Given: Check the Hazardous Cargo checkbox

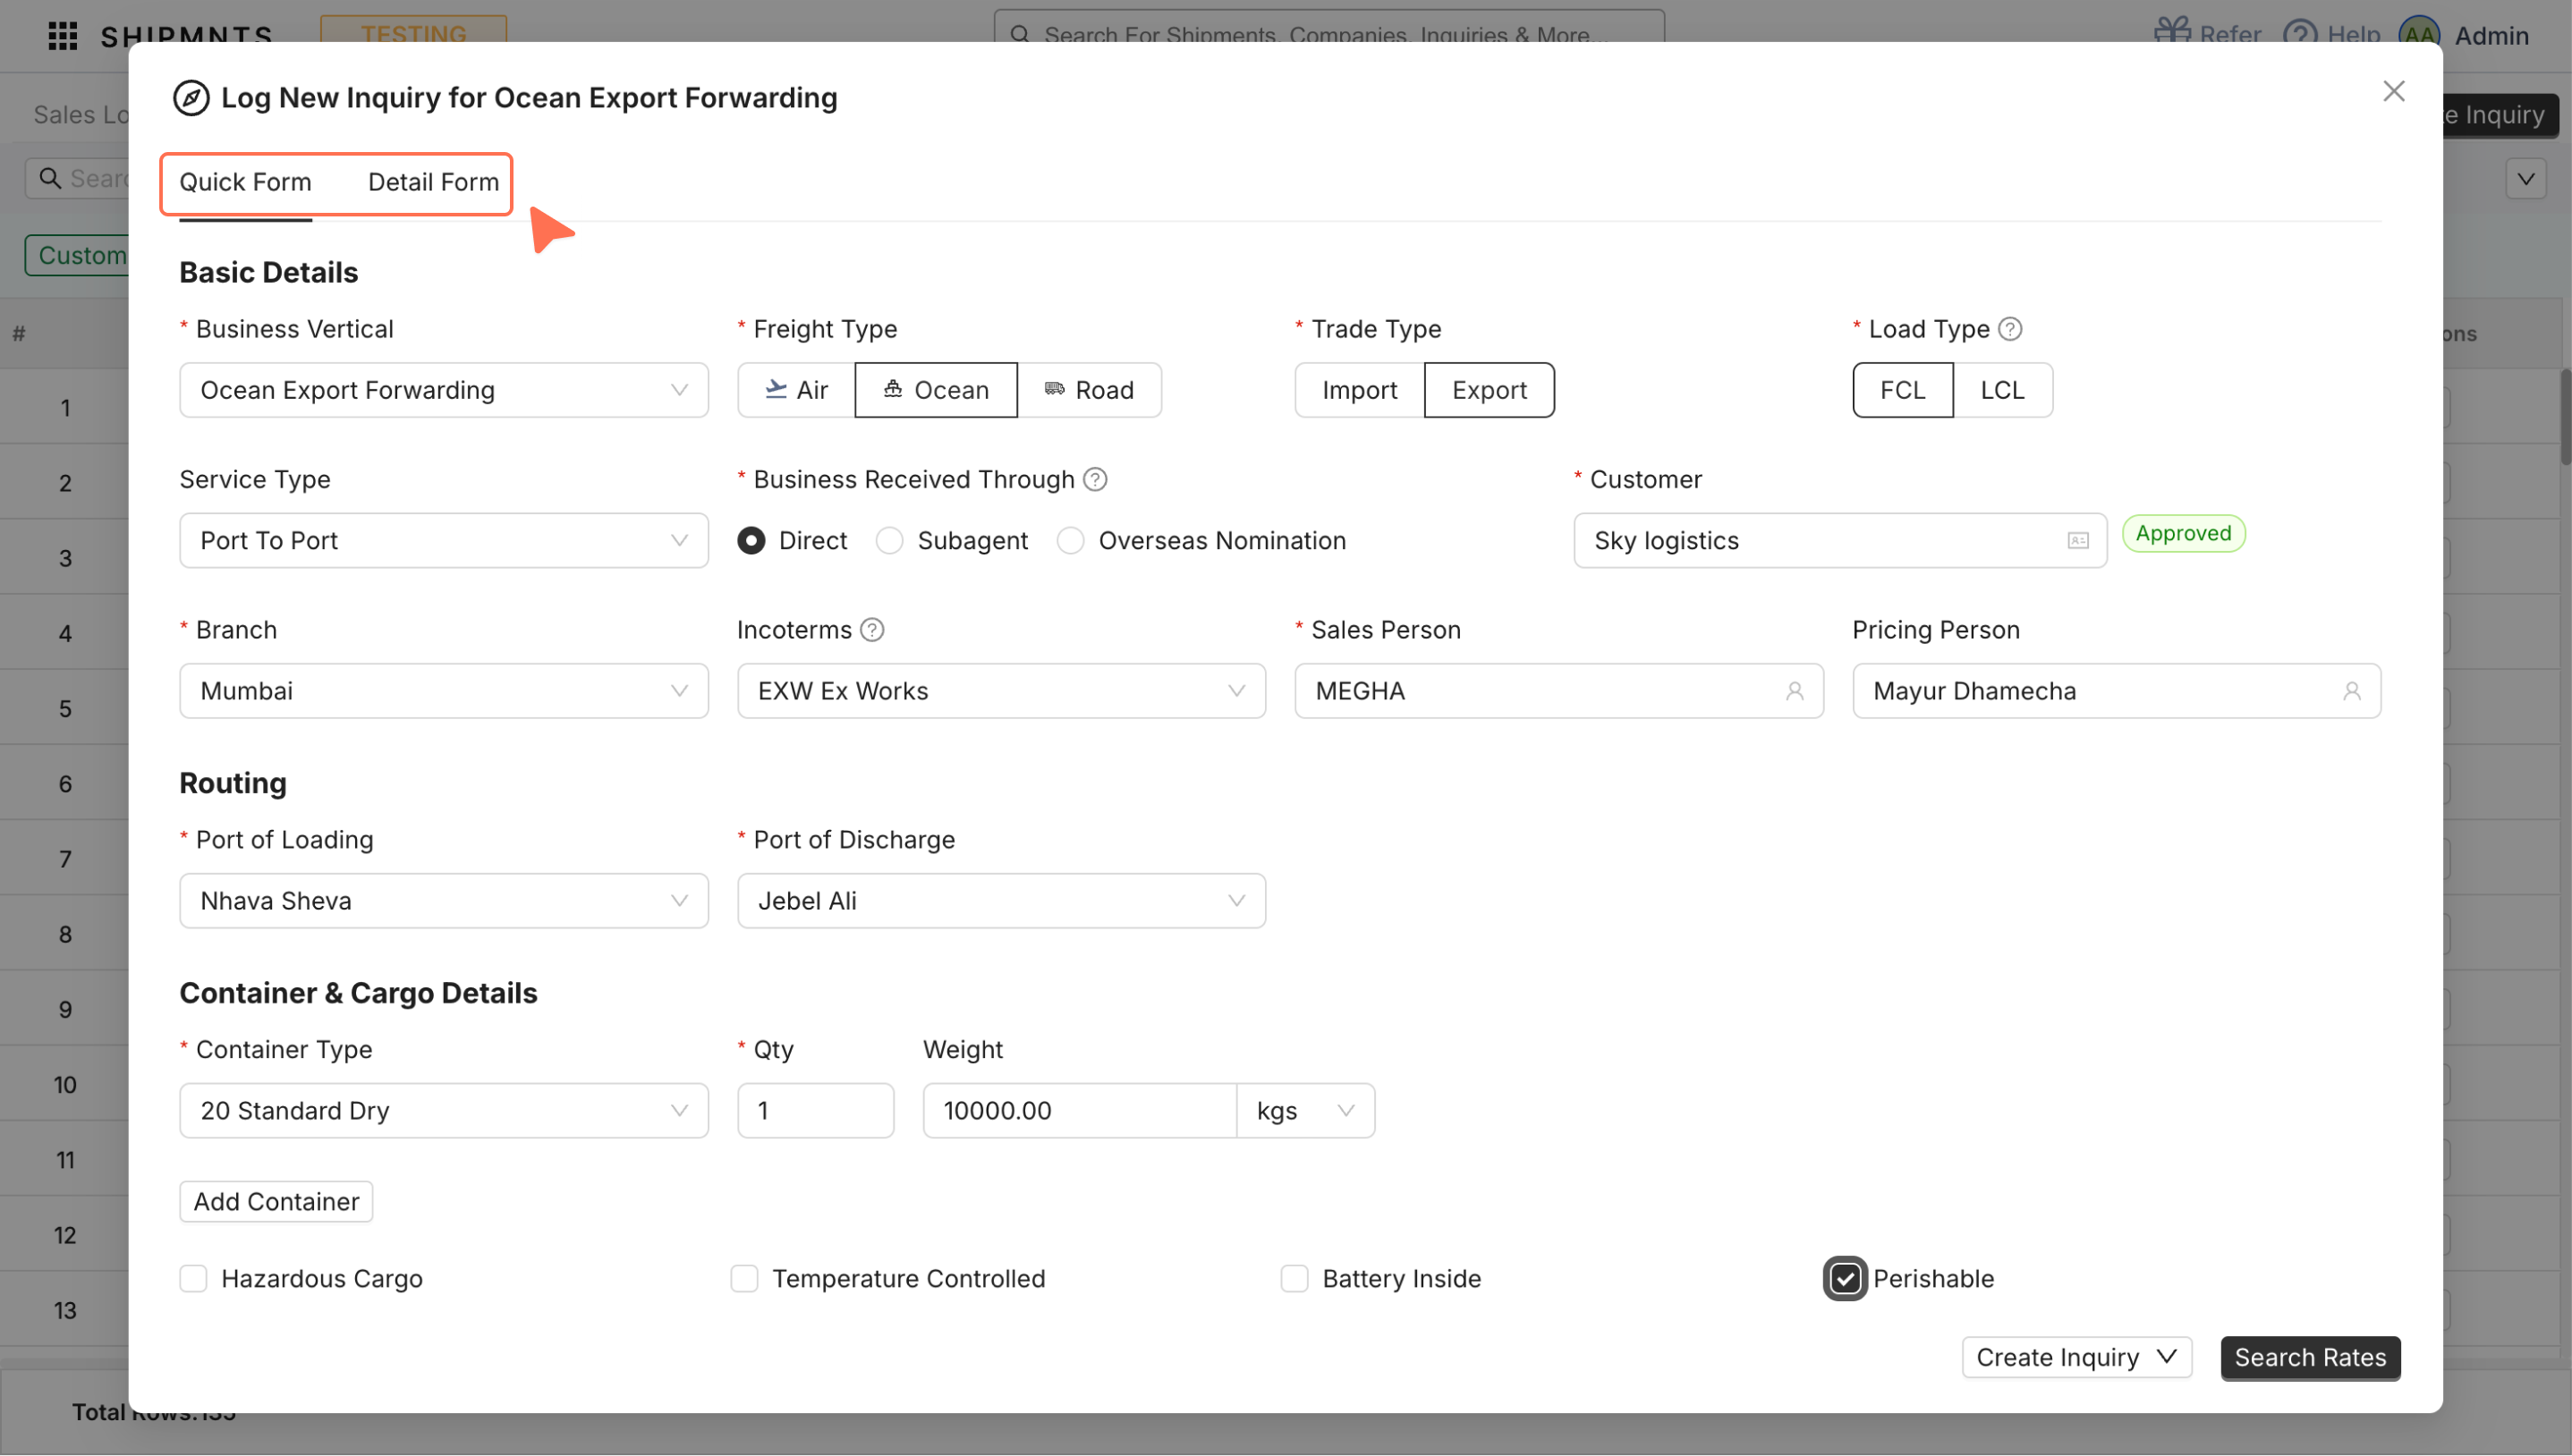Looking at the screenshot, I should click(193, 1279).
